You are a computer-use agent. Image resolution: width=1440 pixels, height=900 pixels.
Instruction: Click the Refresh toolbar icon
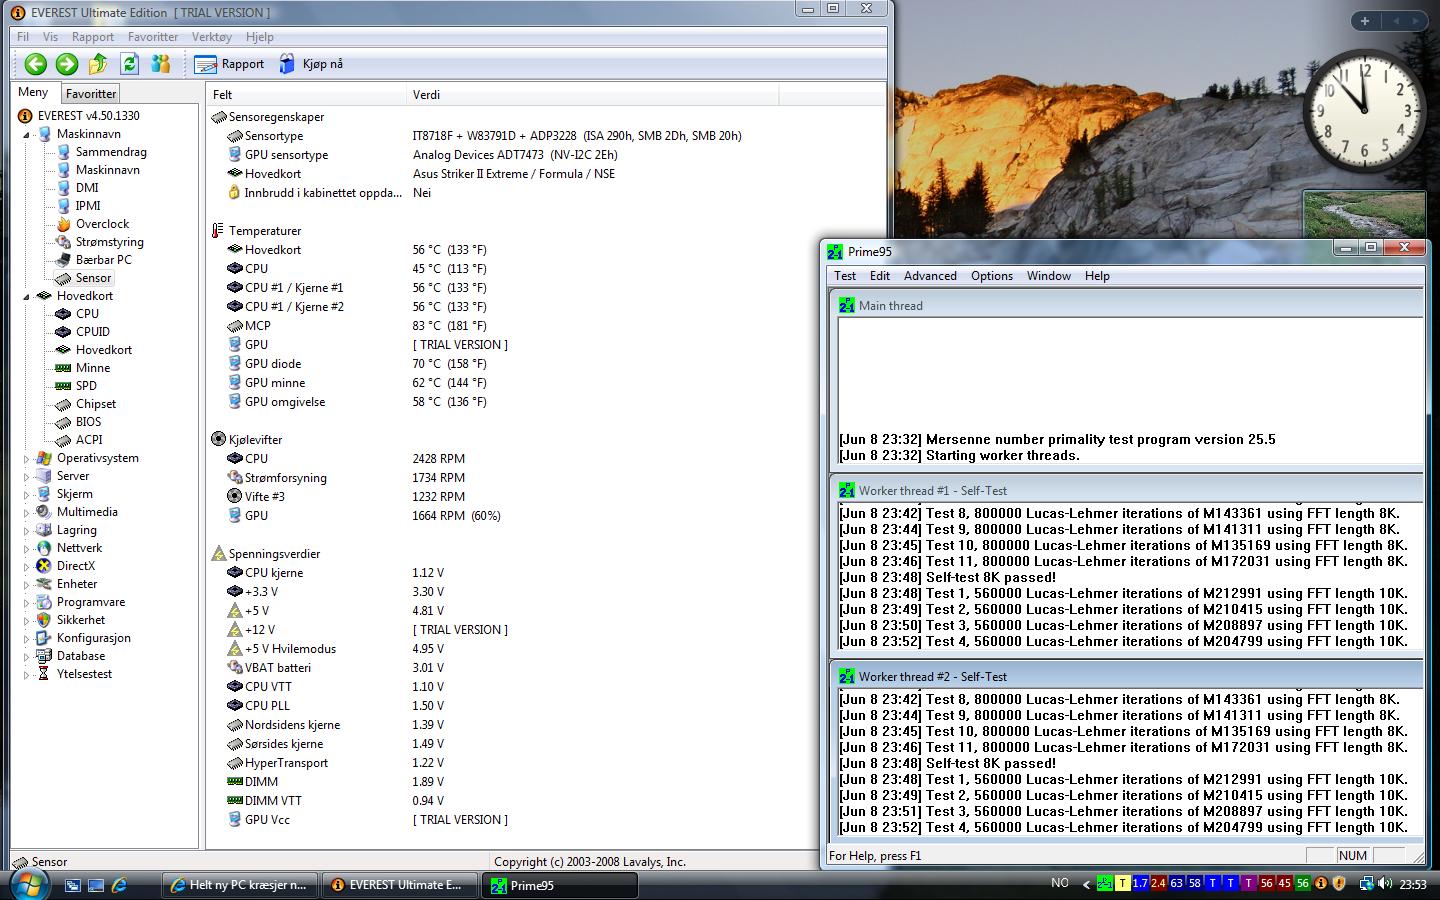[129, 64]
